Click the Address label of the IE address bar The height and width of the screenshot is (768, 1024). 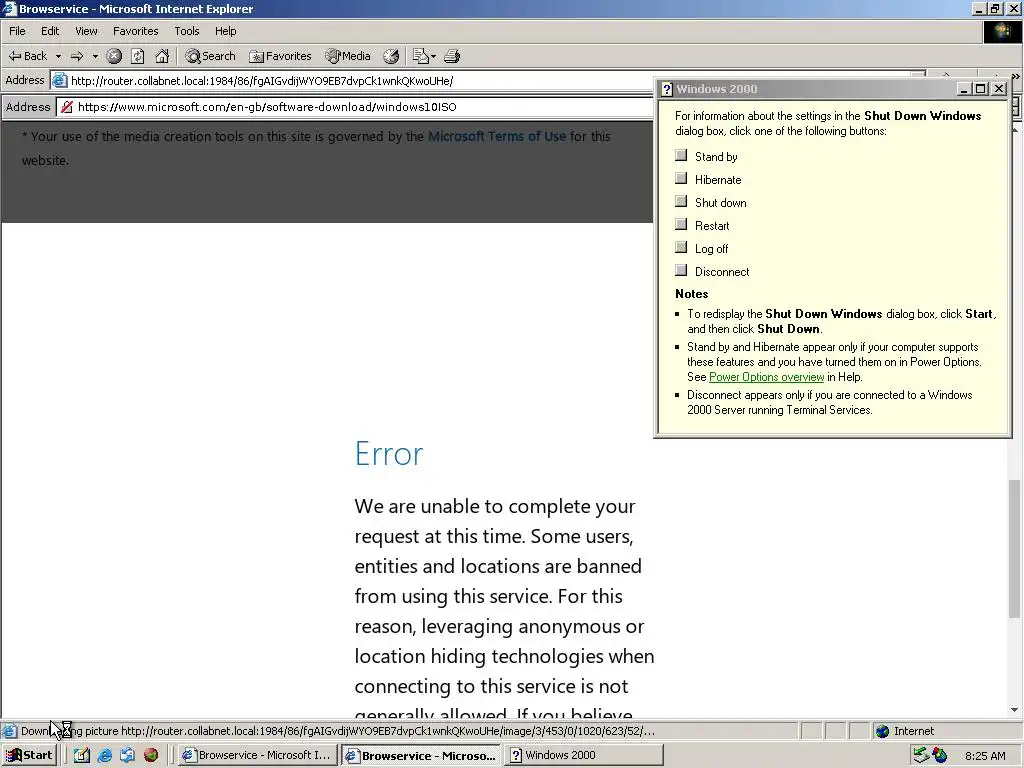pyautogui.click(x=25, y=80)
